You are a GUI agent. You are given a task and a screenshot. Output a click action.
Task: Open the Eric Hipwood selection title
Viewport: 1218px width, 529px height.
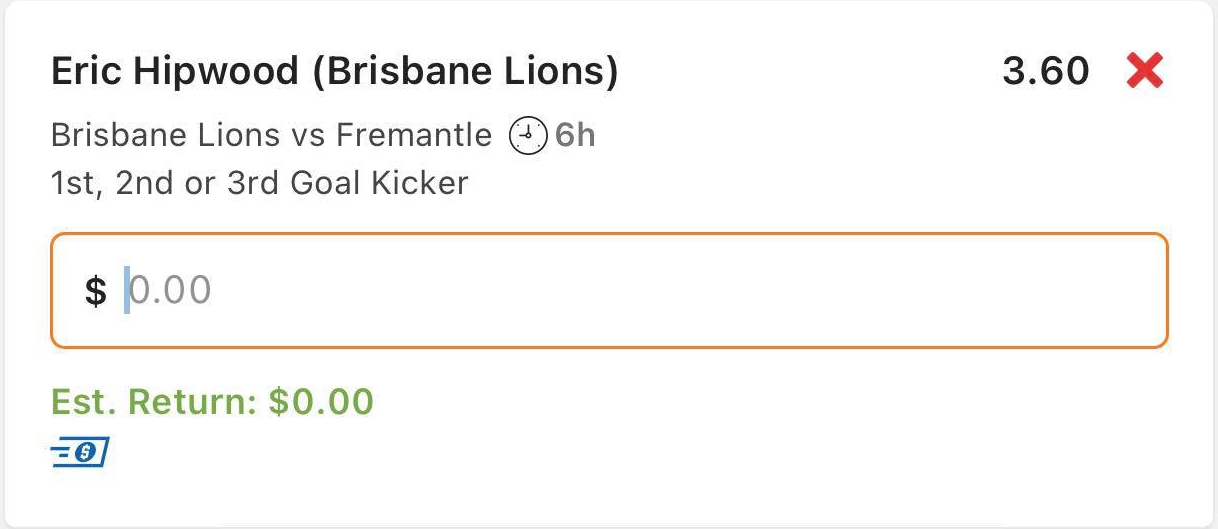[334, 72]
